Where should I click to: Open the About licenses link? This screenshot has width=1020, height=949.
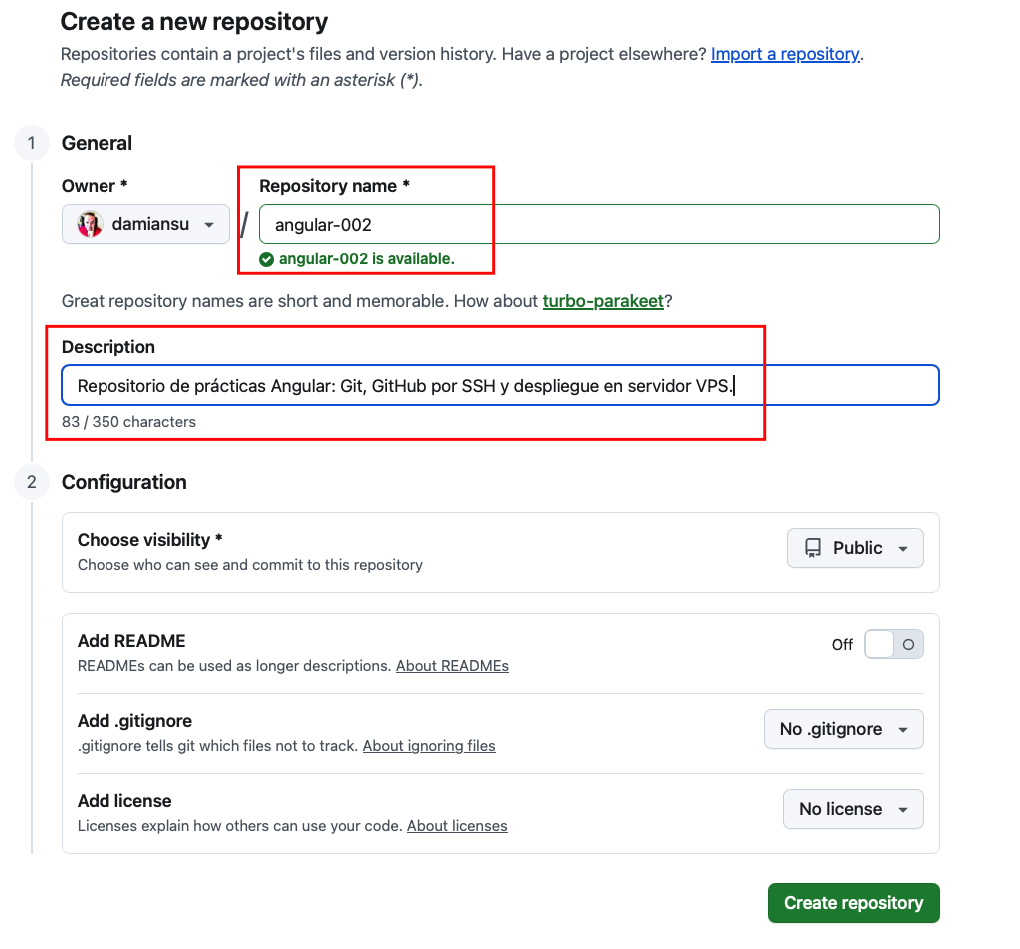tap(457, 826)
